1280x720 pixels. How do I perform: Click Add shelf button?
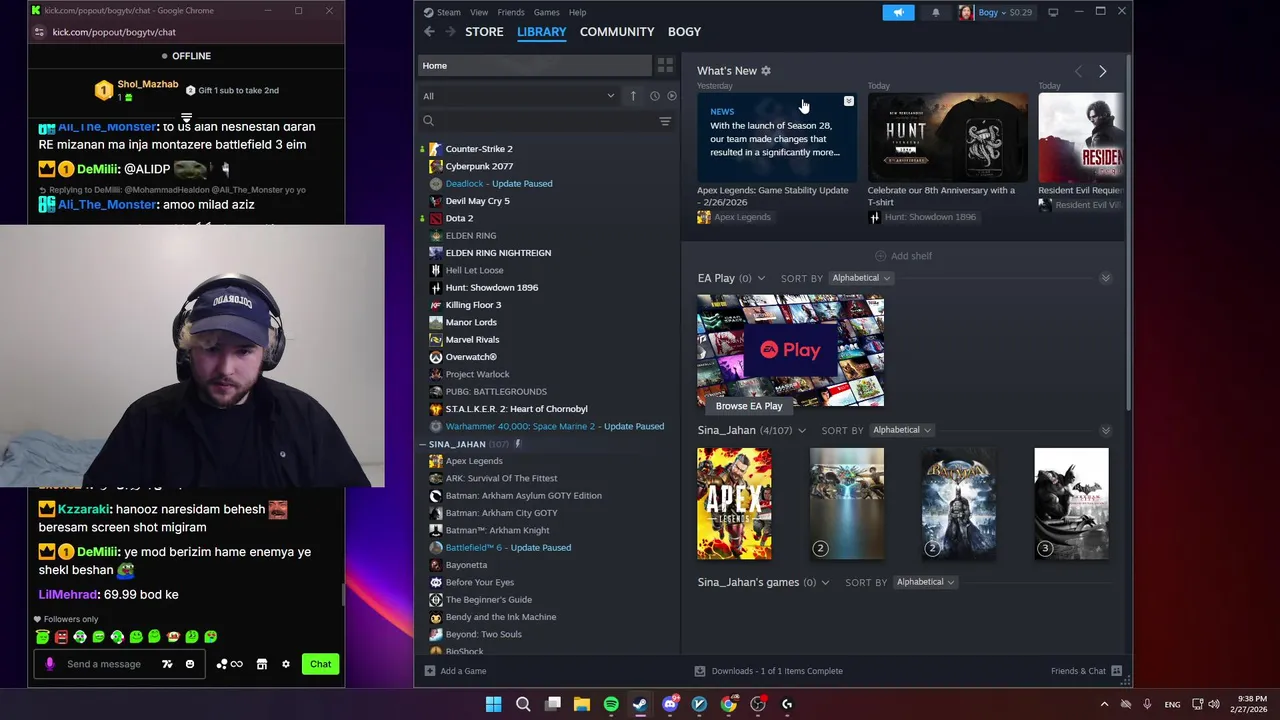[903, 256]
